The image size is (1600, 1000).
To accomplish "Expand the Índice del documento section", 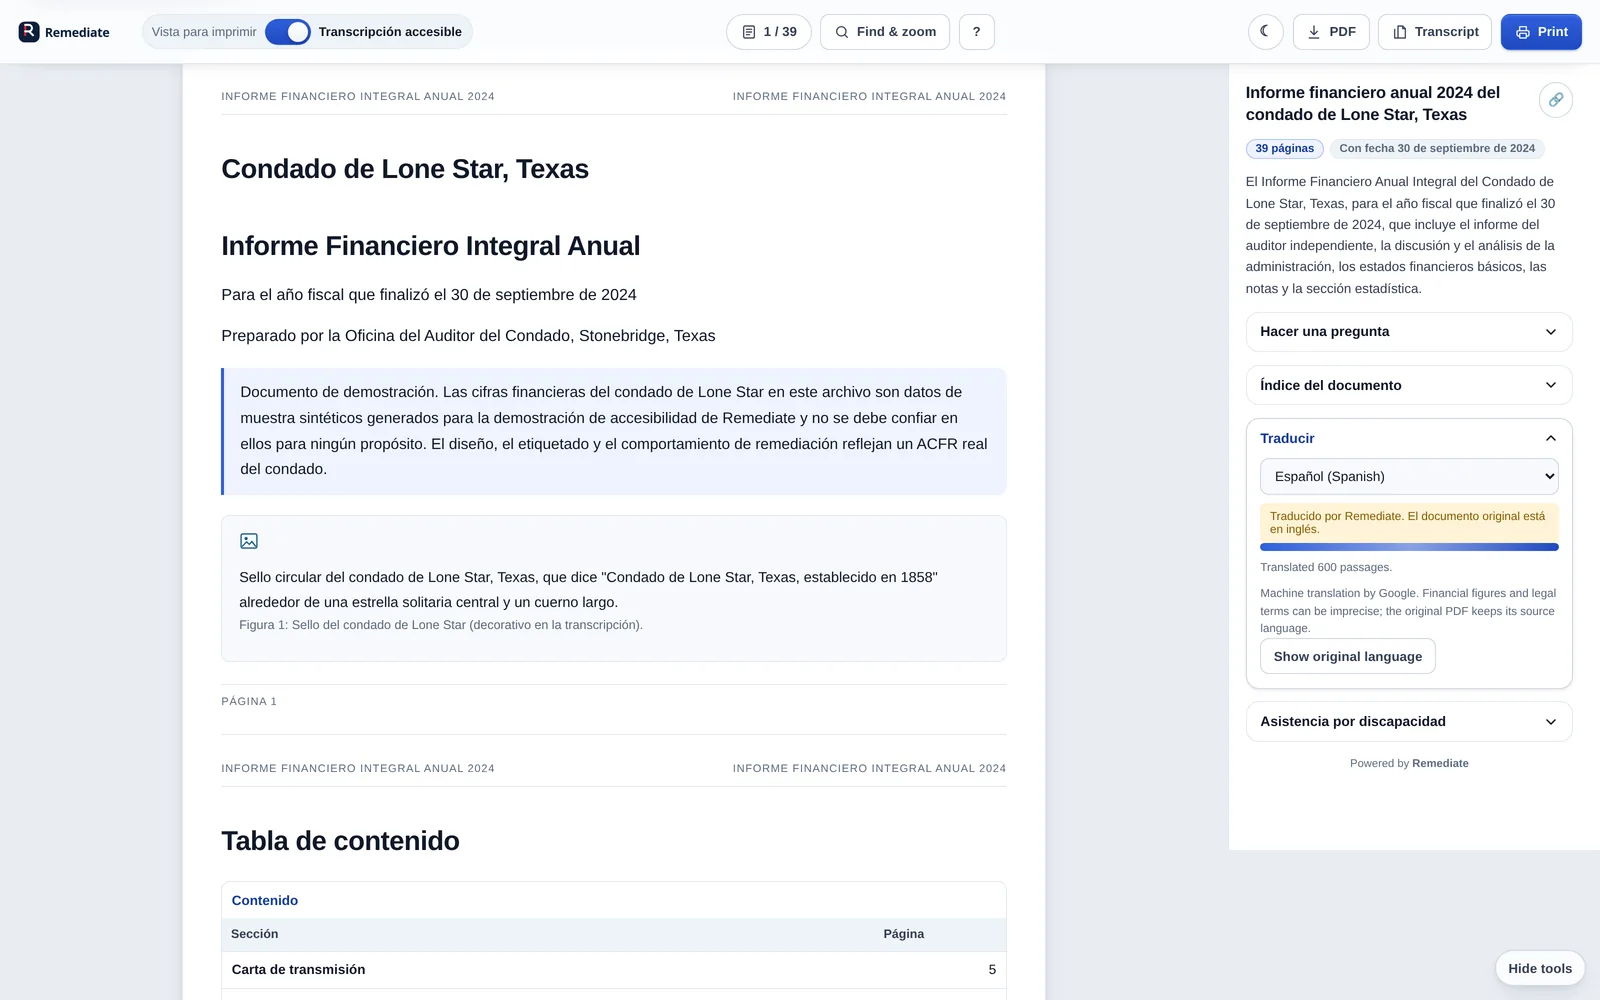I will pyautogui.click(x=1409, y=385).
